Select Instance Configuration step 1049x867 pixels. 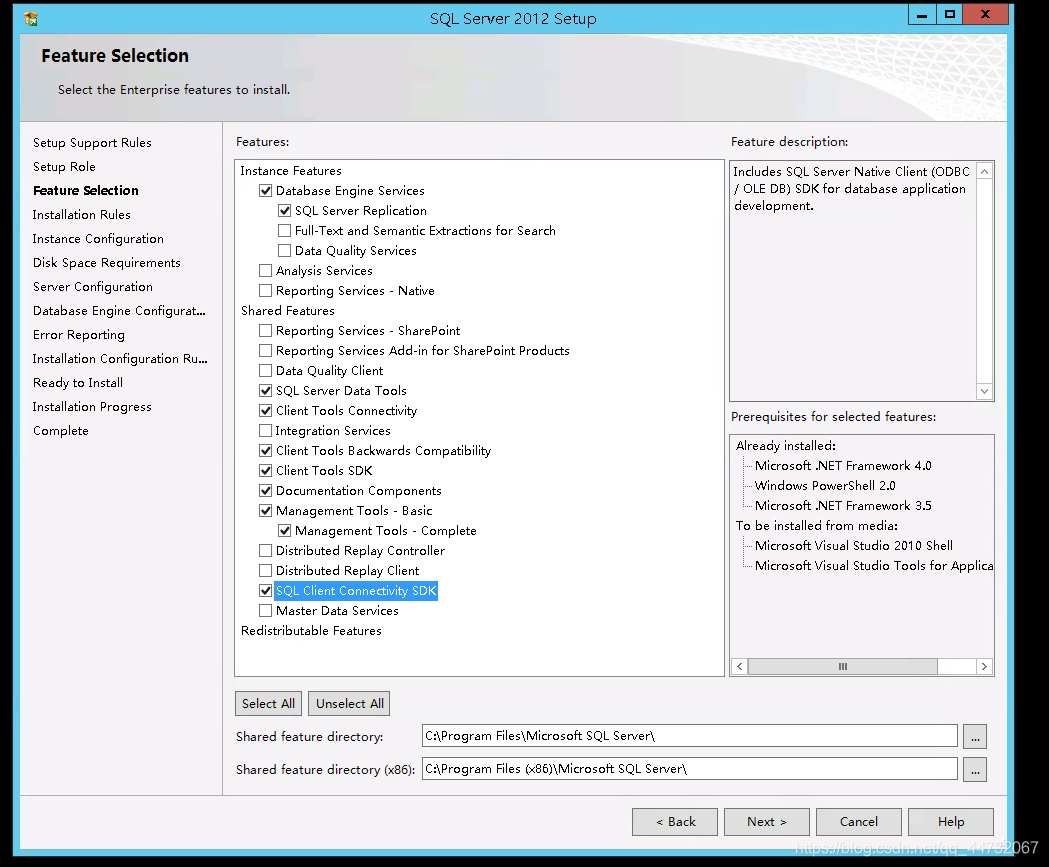click(98, 239)
